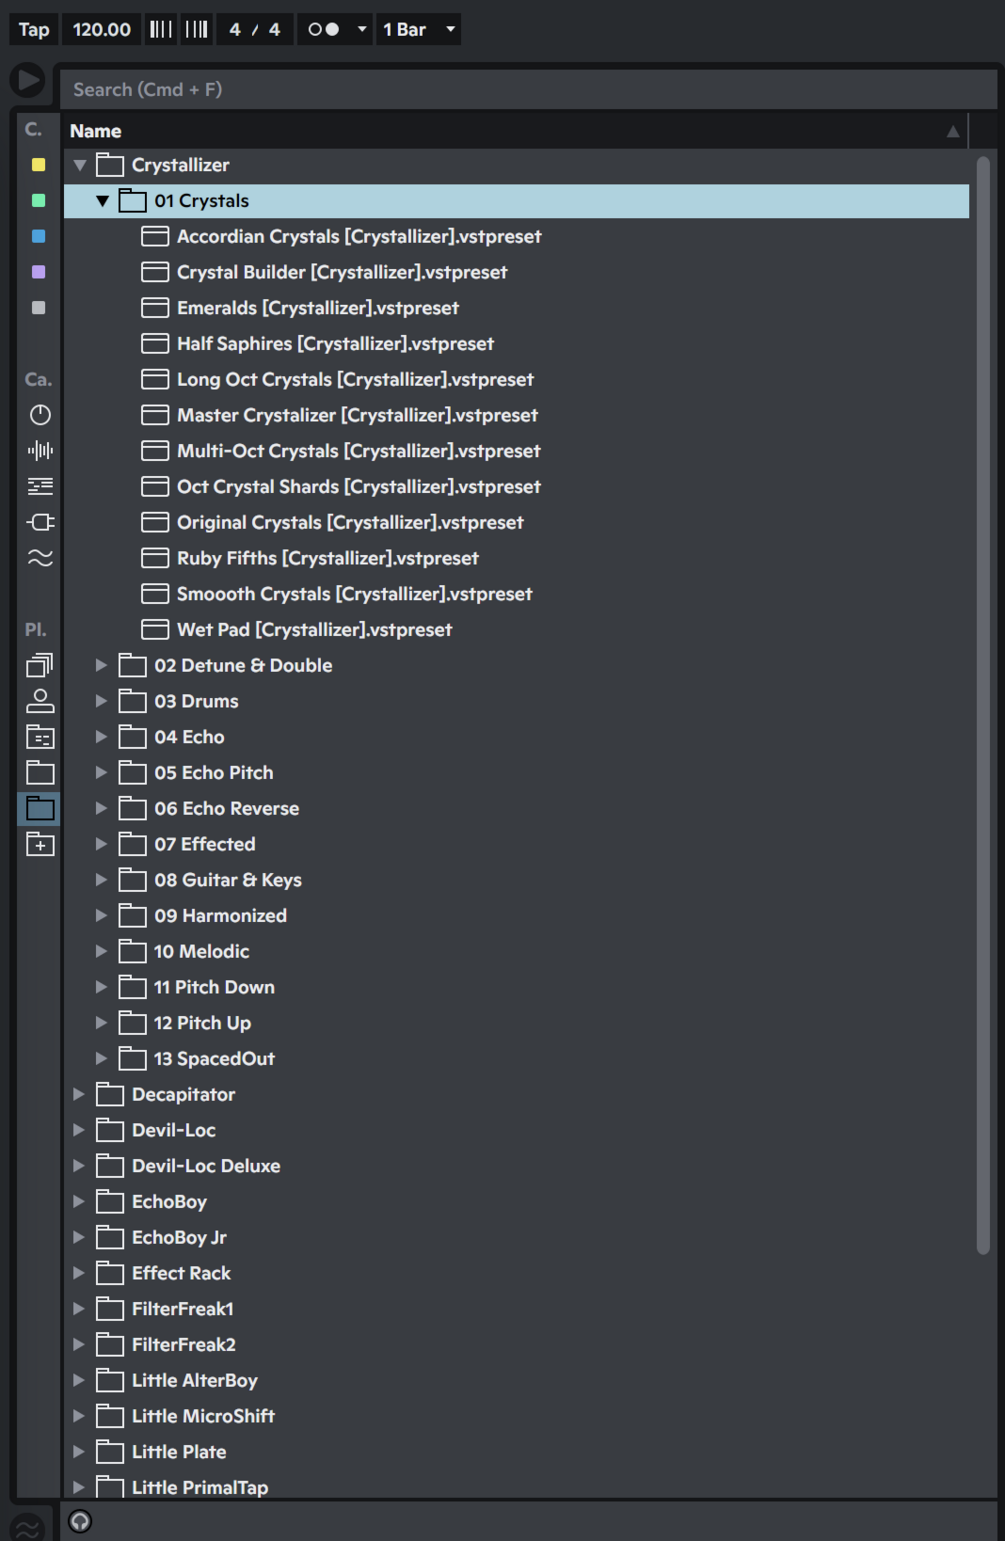Open Audio Effects category in sidebar
This screenshot has width=1005, height=1541.
pos(40,451)
